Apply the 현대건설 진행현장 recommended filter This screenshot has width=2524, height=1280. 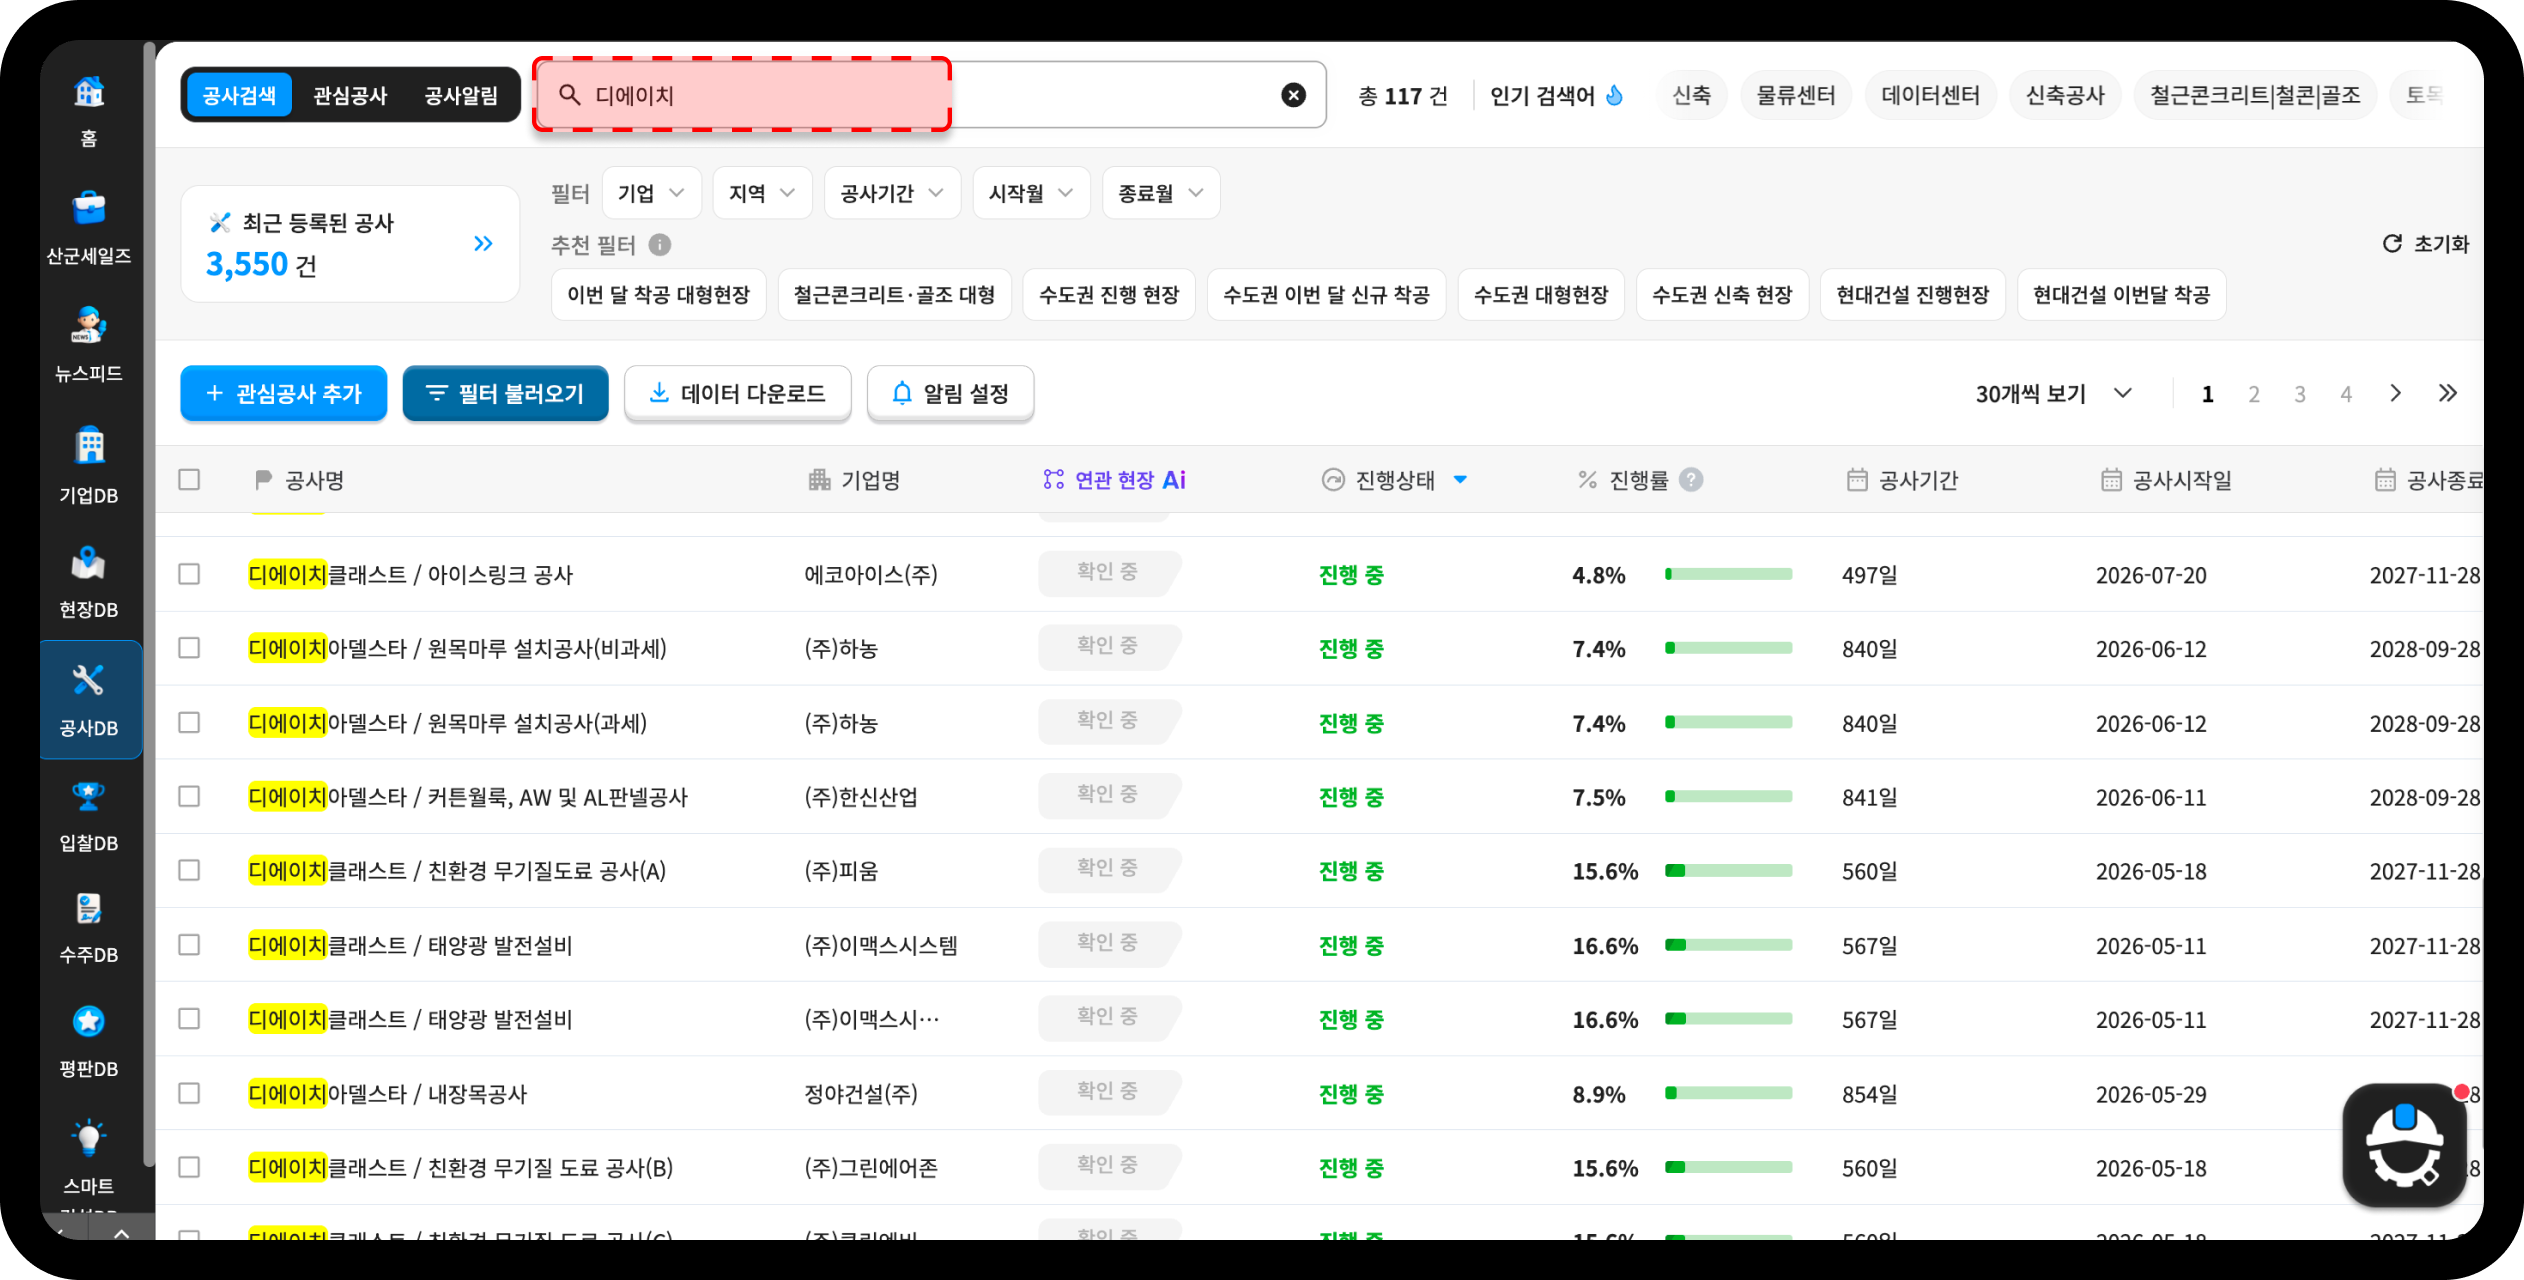click(1912, 294)
